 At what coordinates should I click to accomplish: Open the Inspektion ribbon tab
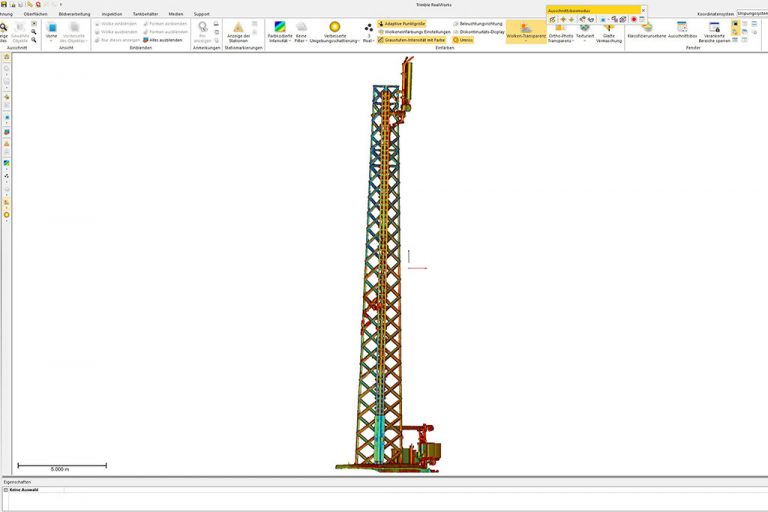tap(111, 14)
